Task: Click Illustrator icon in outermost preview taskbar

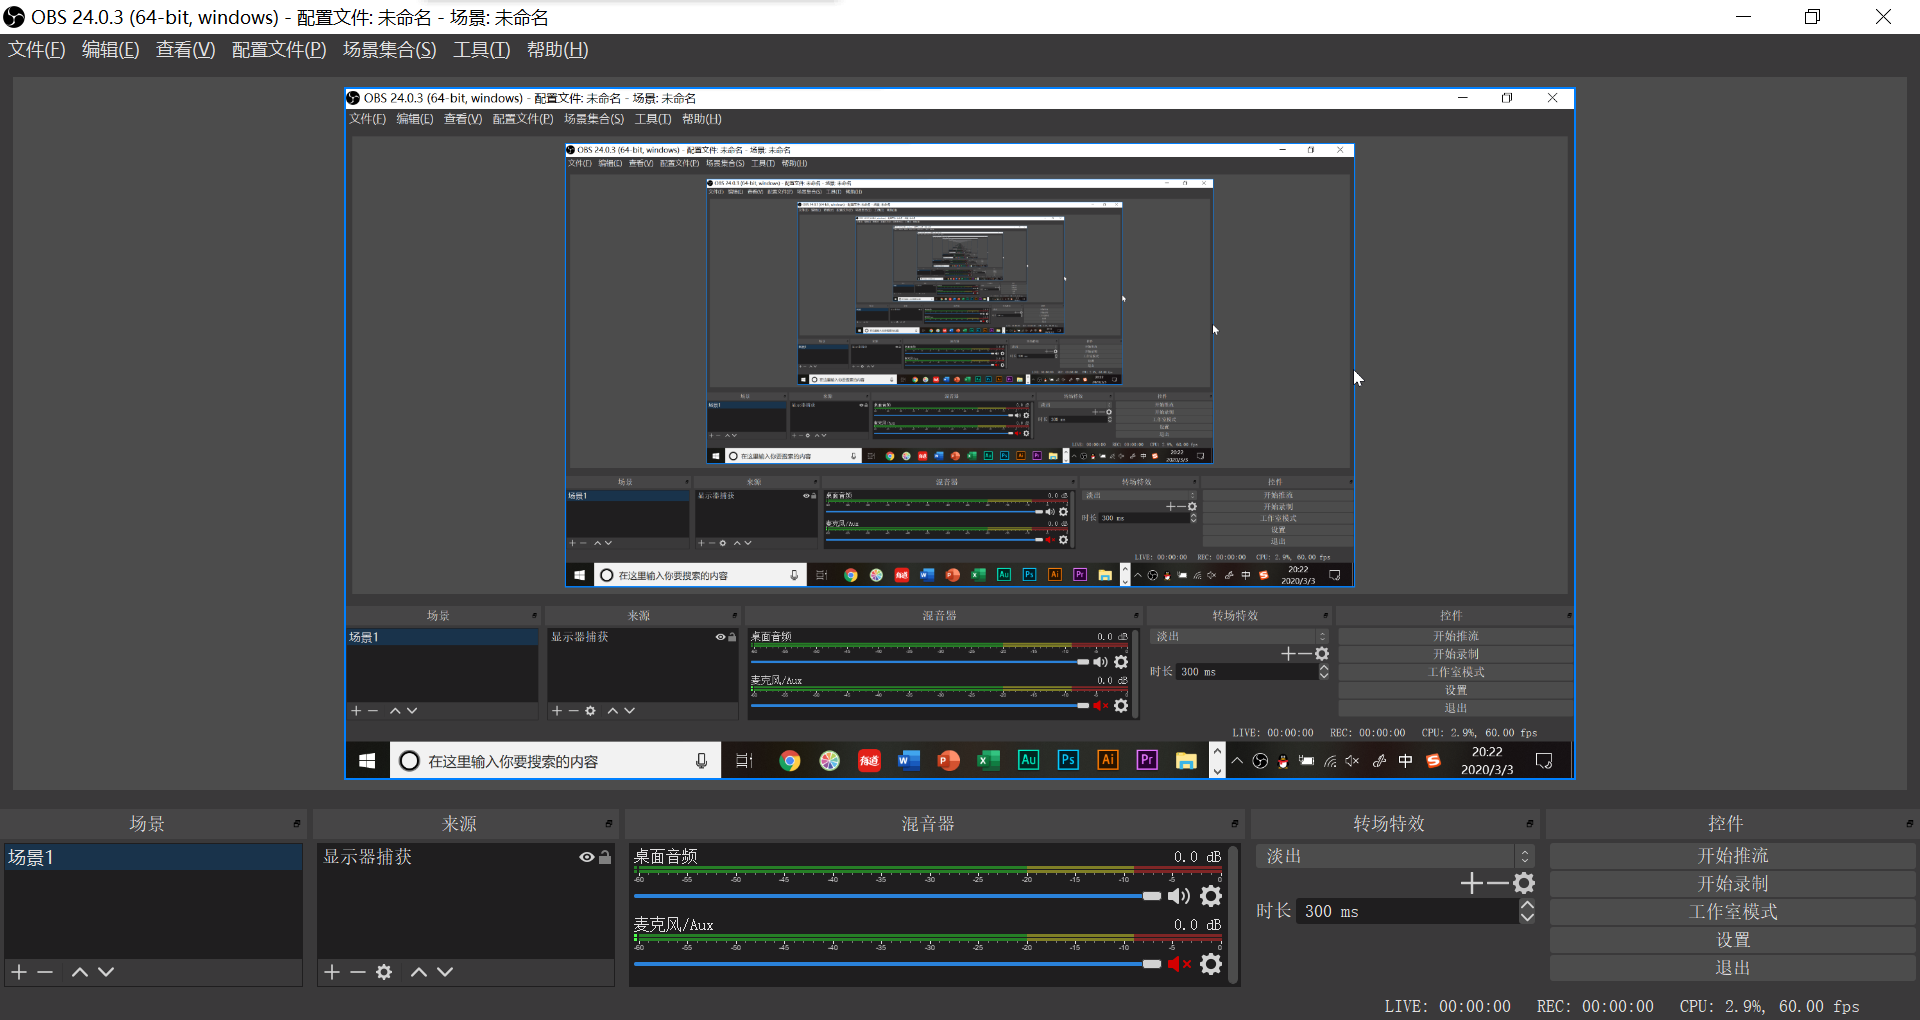Action: [x=1107, y=760]
